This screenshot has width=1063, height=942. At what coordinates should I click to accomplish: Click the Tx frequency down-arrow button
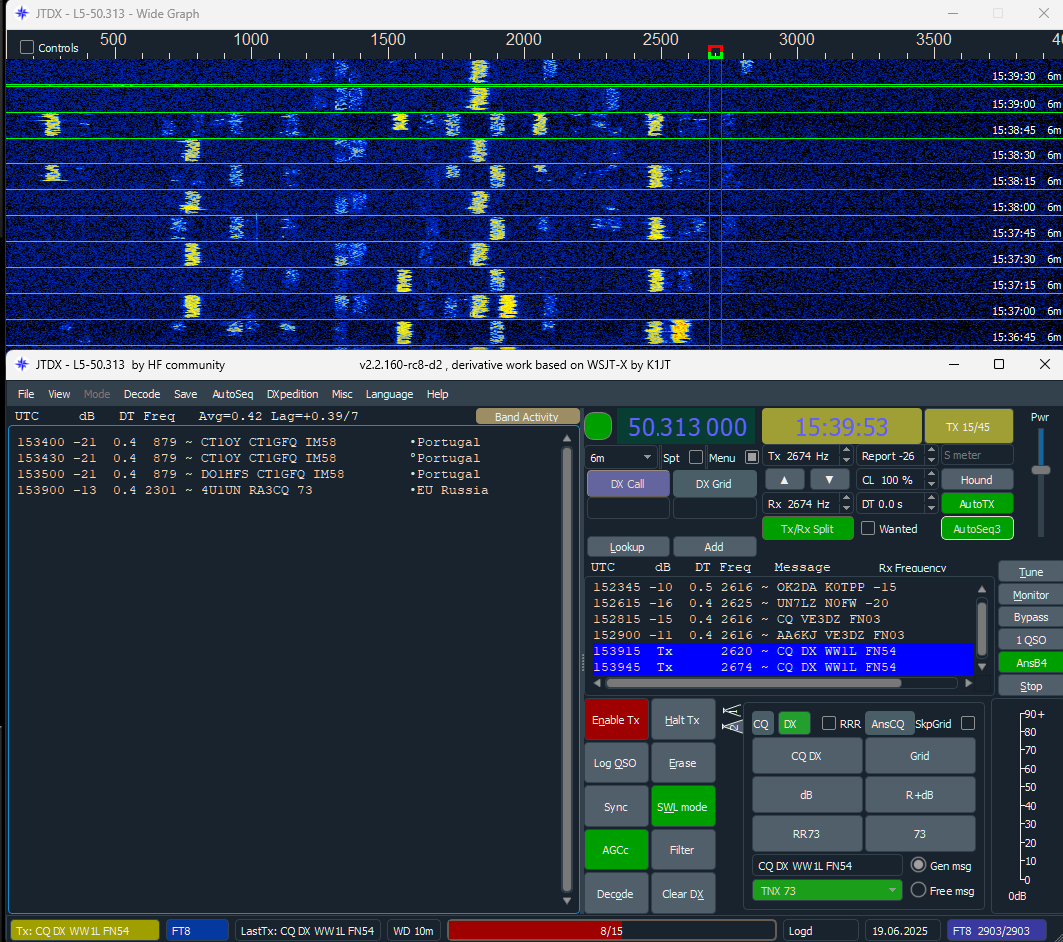[x=829, y=480]
